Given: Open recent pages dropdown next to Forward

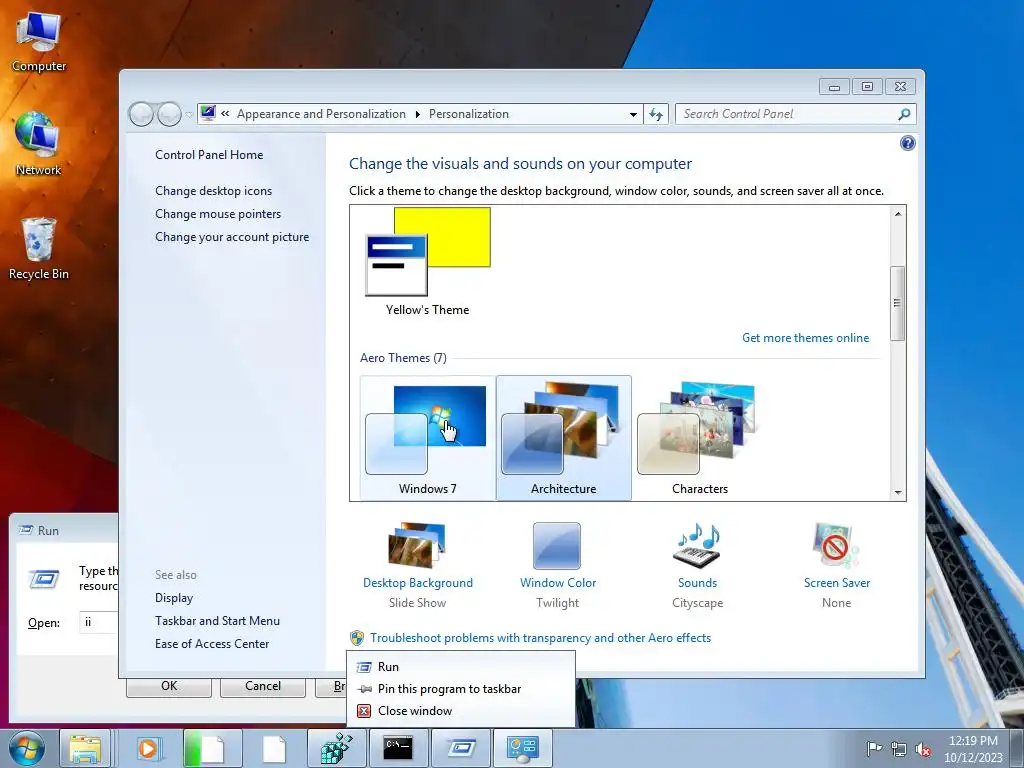Looking at the screenshot, I should (189, 115).
